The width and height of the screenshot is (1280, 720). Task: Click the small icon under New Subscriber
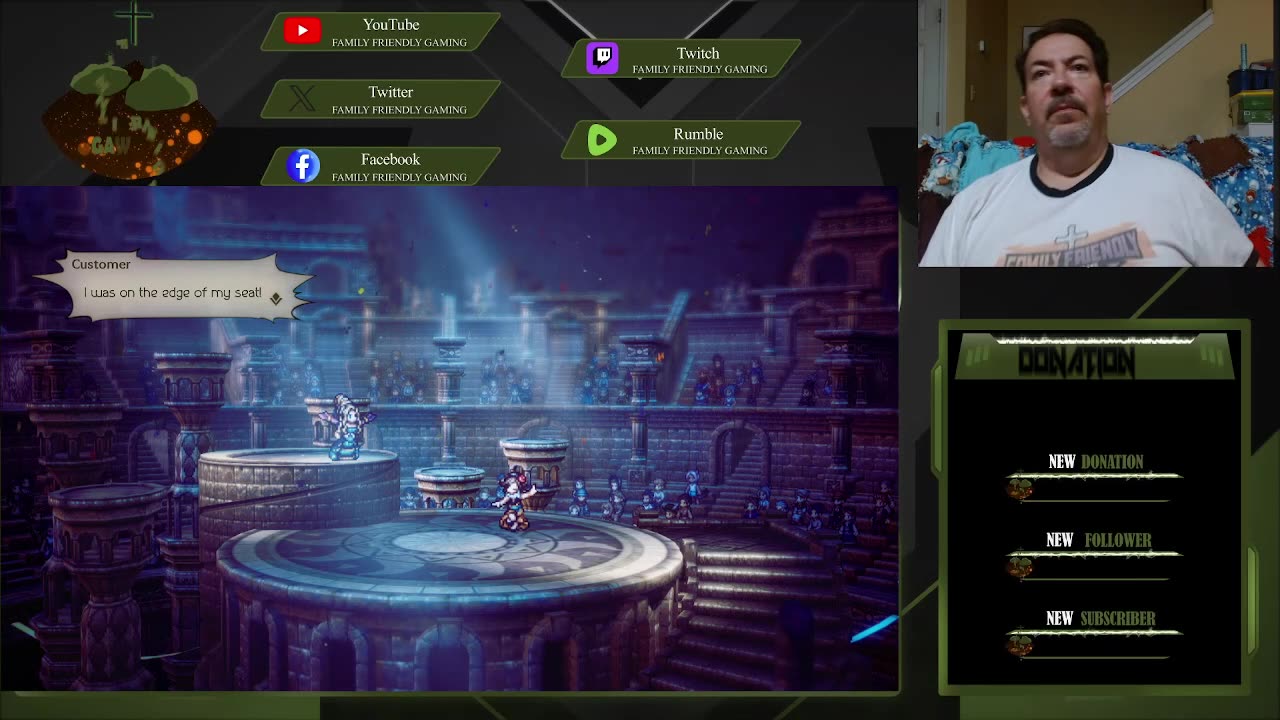pyautogui.click(x=1020, y=645)
